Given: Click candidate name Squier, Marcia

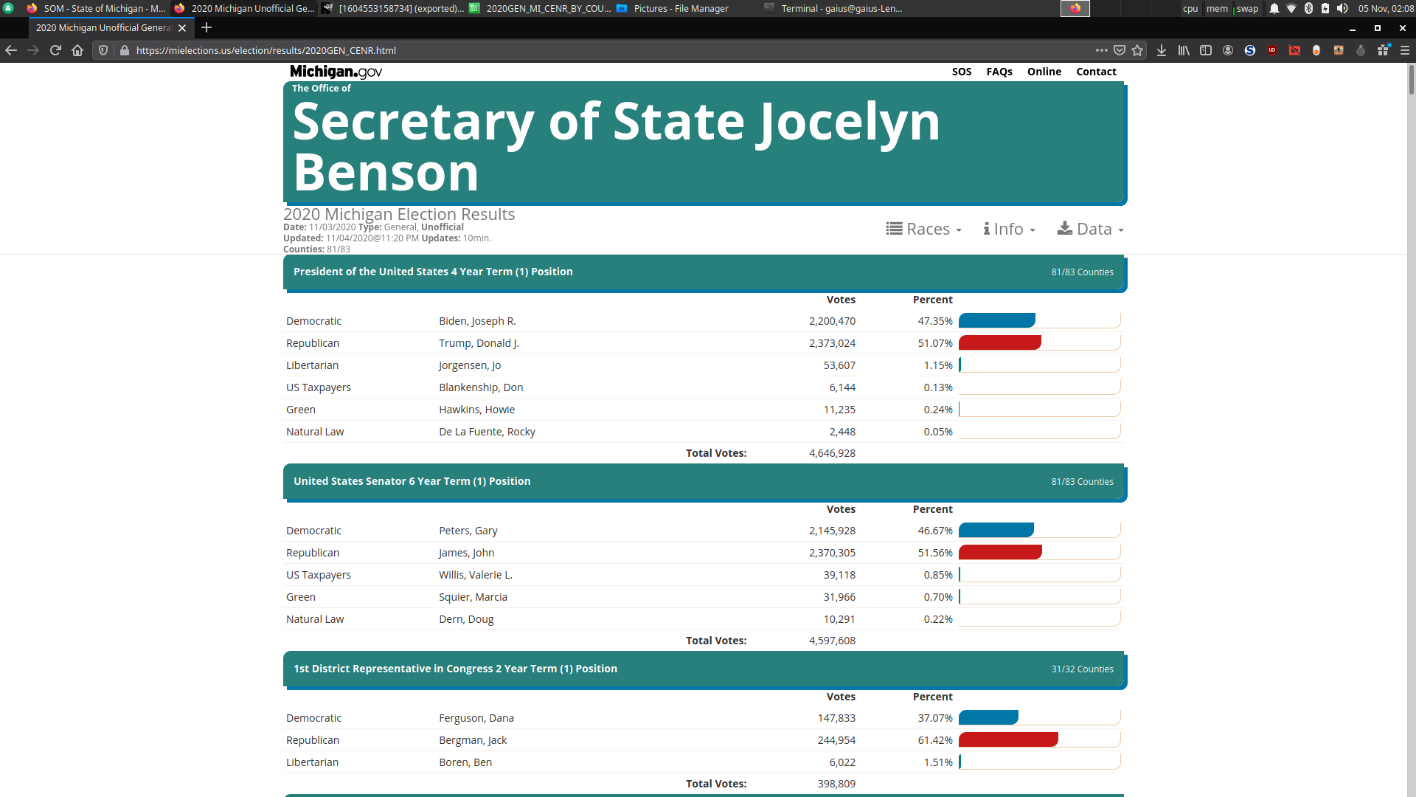Looking at the screenshot, I should click(x=473, y=597).
